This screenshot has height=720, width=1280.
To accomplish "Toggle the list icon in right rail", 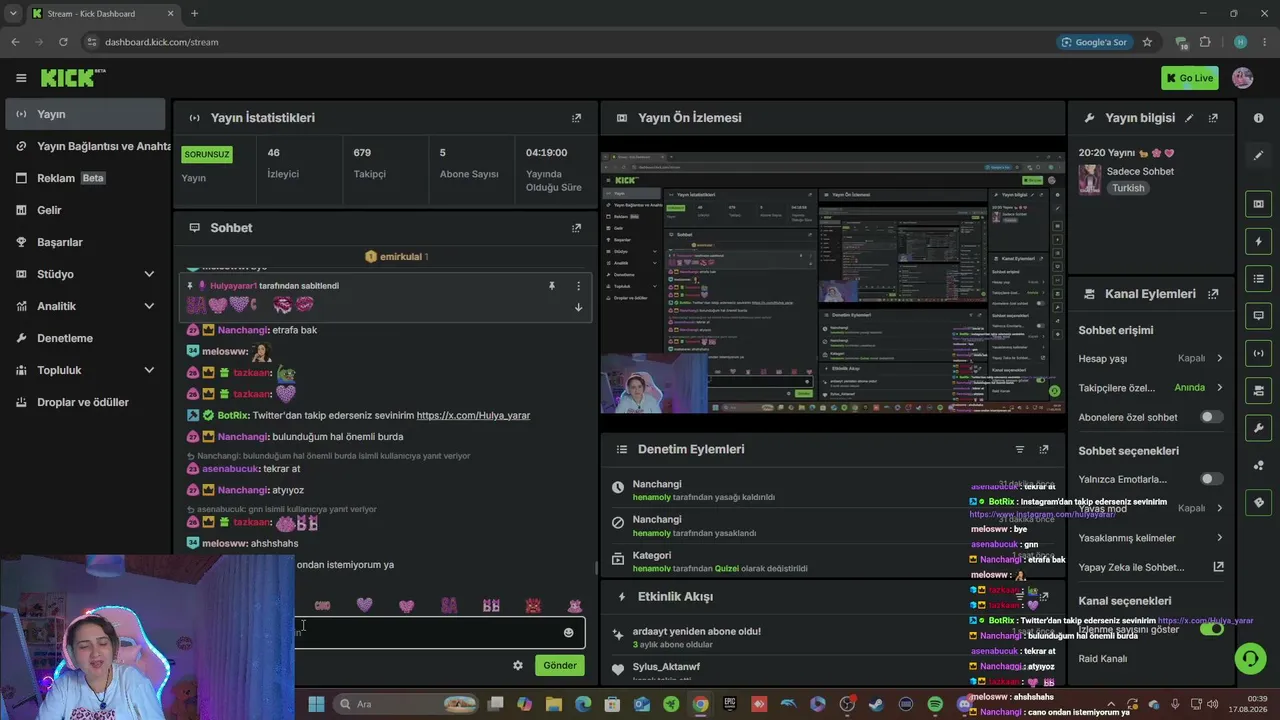I will click(x=1258, y=279).
